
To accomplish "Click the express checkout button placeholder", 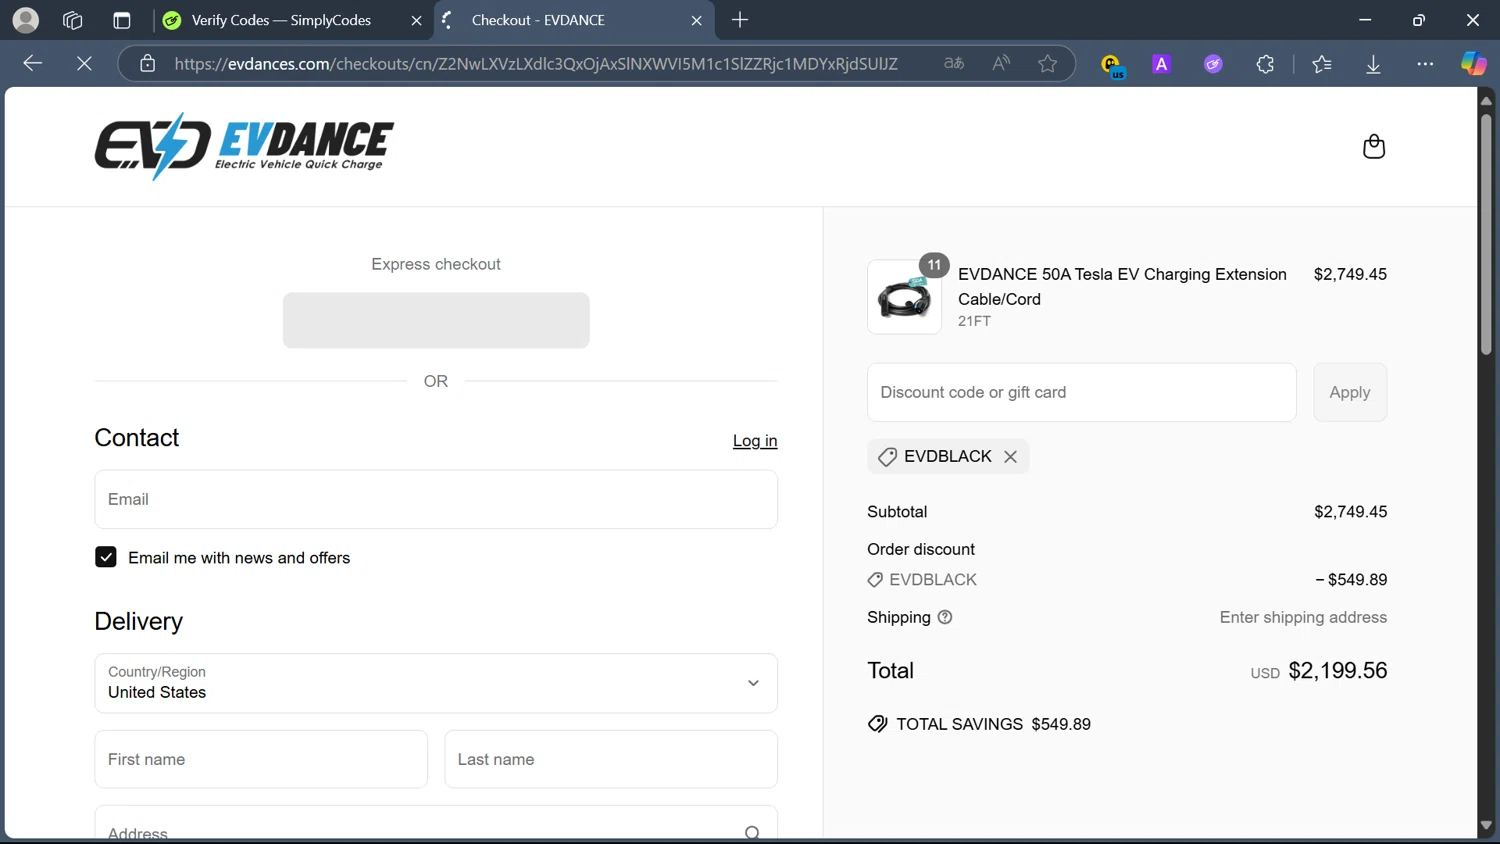I will (436, 320).
